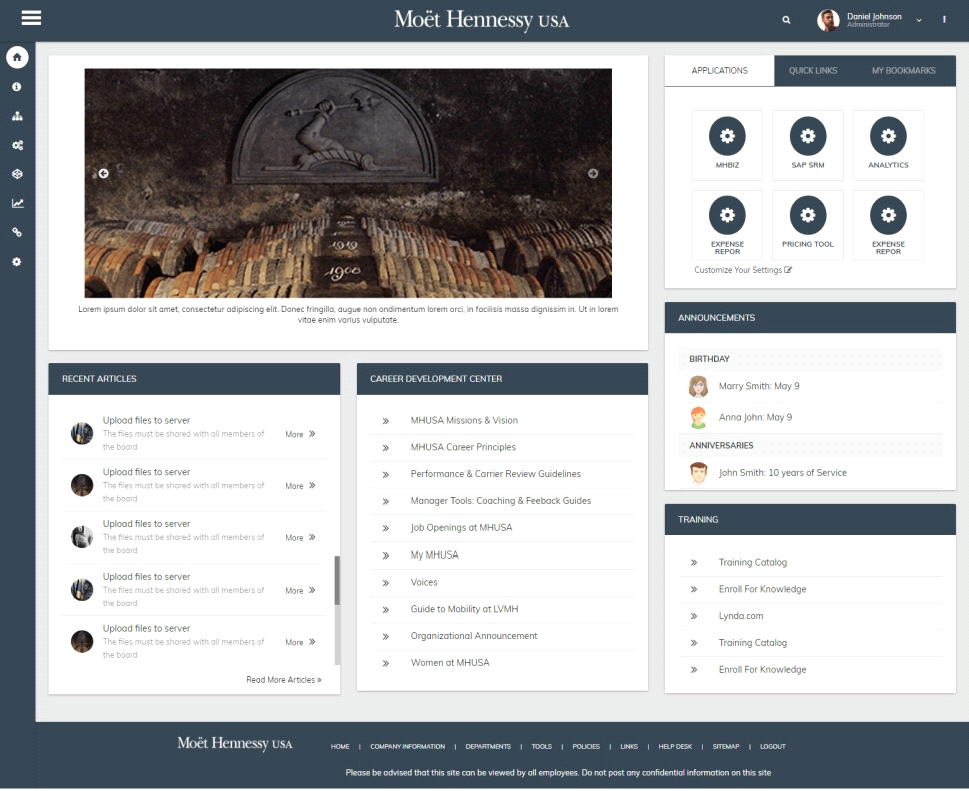The image size is (969, 791).
Task: Open Manager Tools: Coaching & Feeback Guides
Action: (501, 501)
